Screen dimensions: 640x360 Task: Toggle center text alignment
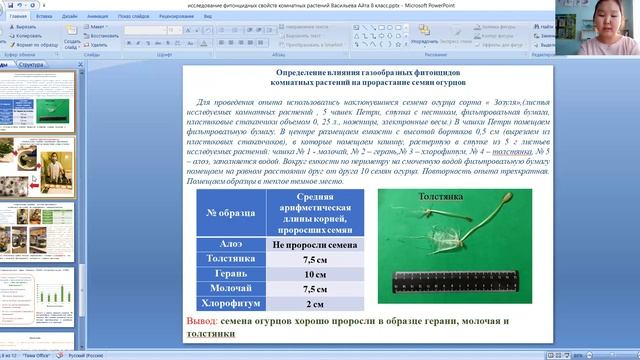pyautogui.click(x=231, y=43)
